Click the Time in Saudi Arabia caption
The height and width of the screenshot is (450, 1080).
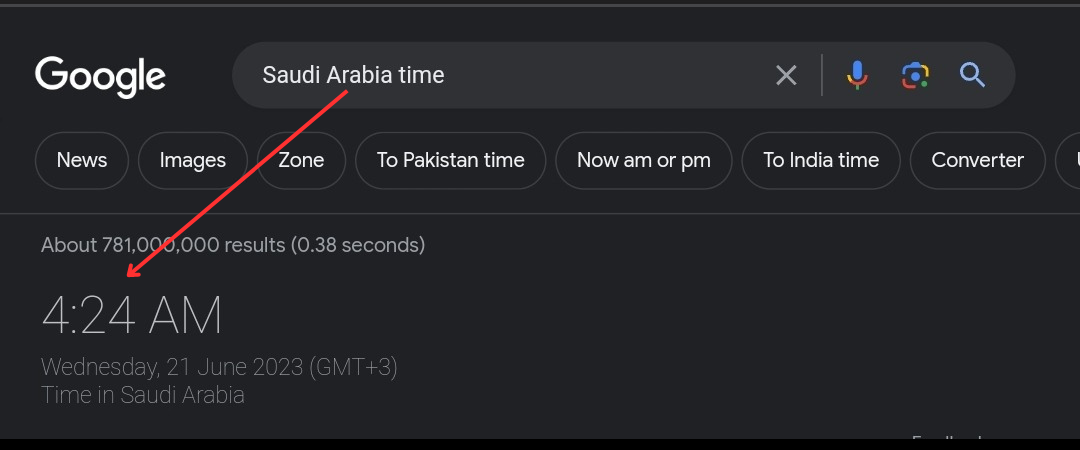click(143, 395)
